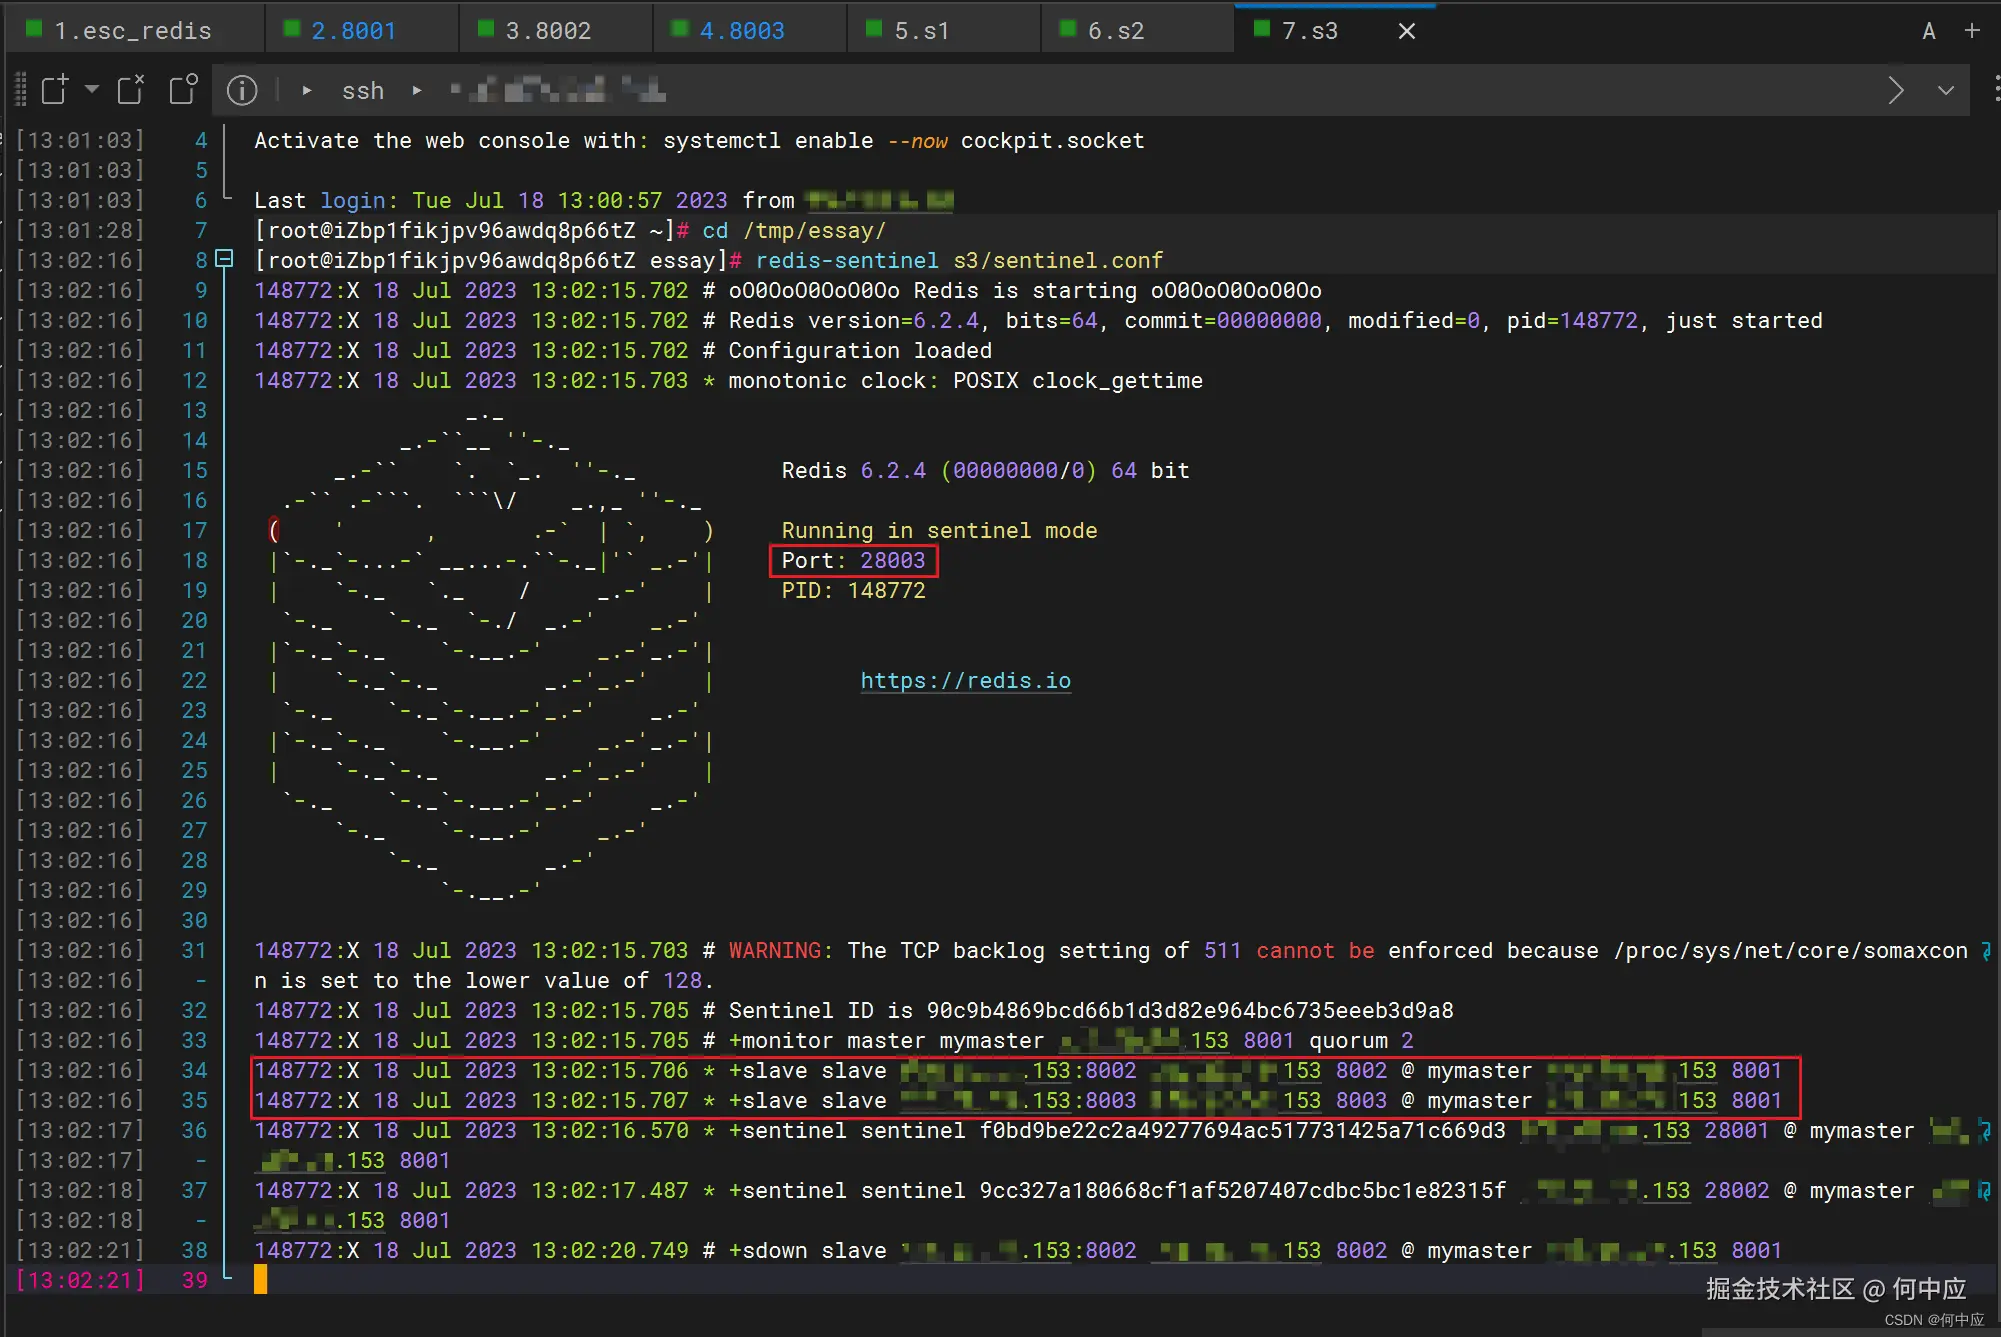
Task: Click the plus icon to add tab
Action: [1972, 31]
